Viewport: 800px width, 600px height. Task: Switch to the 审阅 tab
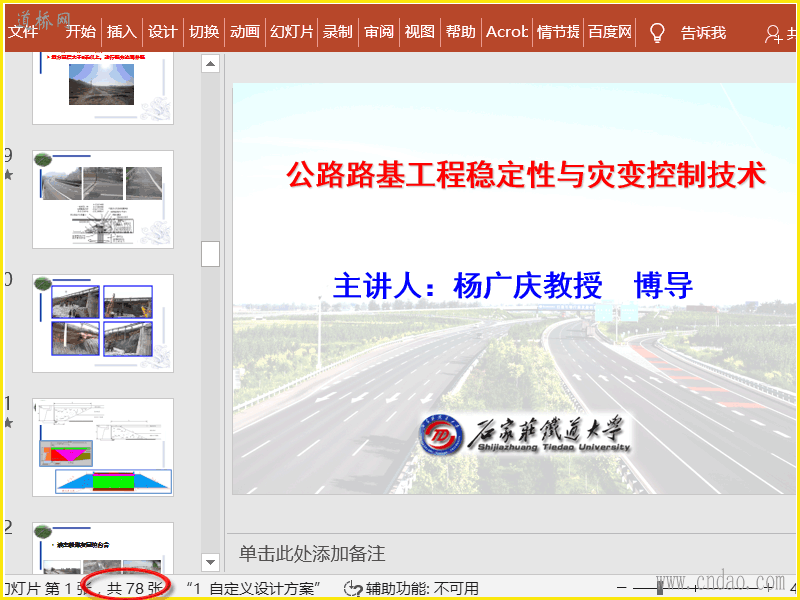click(x=379, y=32)
